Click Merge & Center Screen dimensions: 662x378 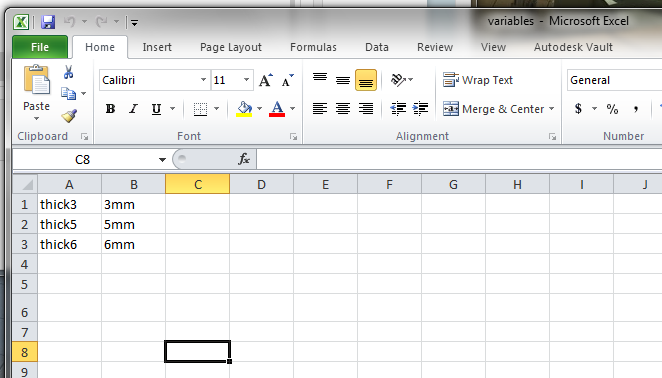[x=493, y=109]
